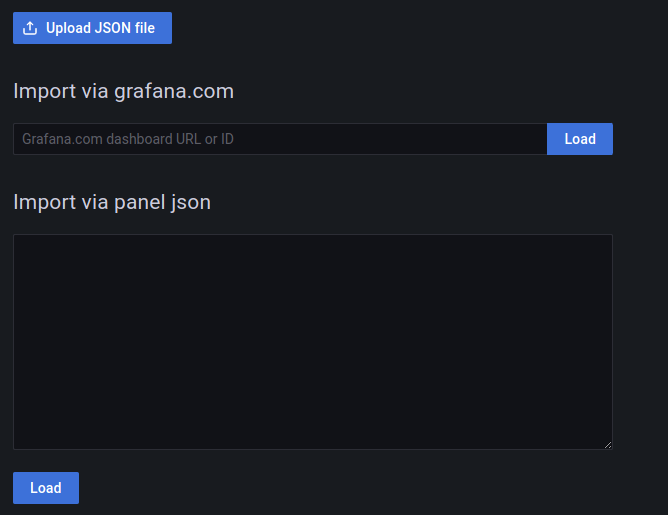Select the 'Upload JSON file' label text
668x515 pixels.
100,28
